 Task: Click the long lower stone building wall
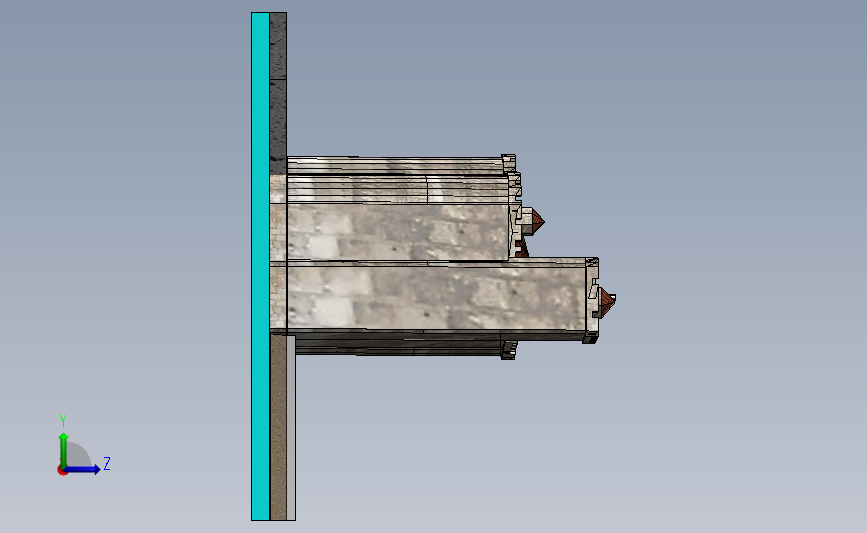(437, 299)
